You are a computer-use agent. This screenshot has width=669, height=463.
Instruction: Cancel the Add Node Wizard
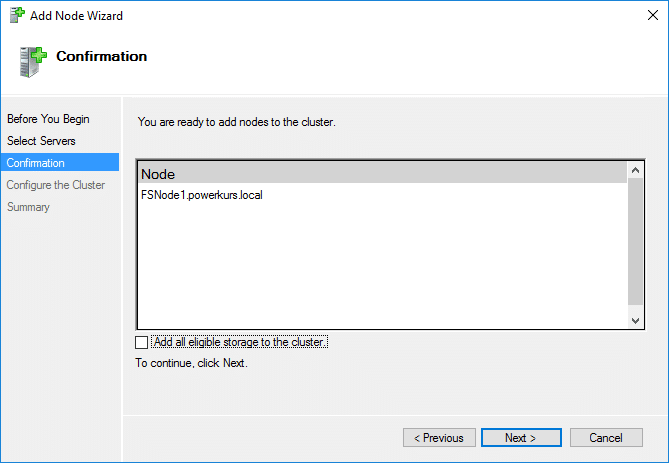606,438
